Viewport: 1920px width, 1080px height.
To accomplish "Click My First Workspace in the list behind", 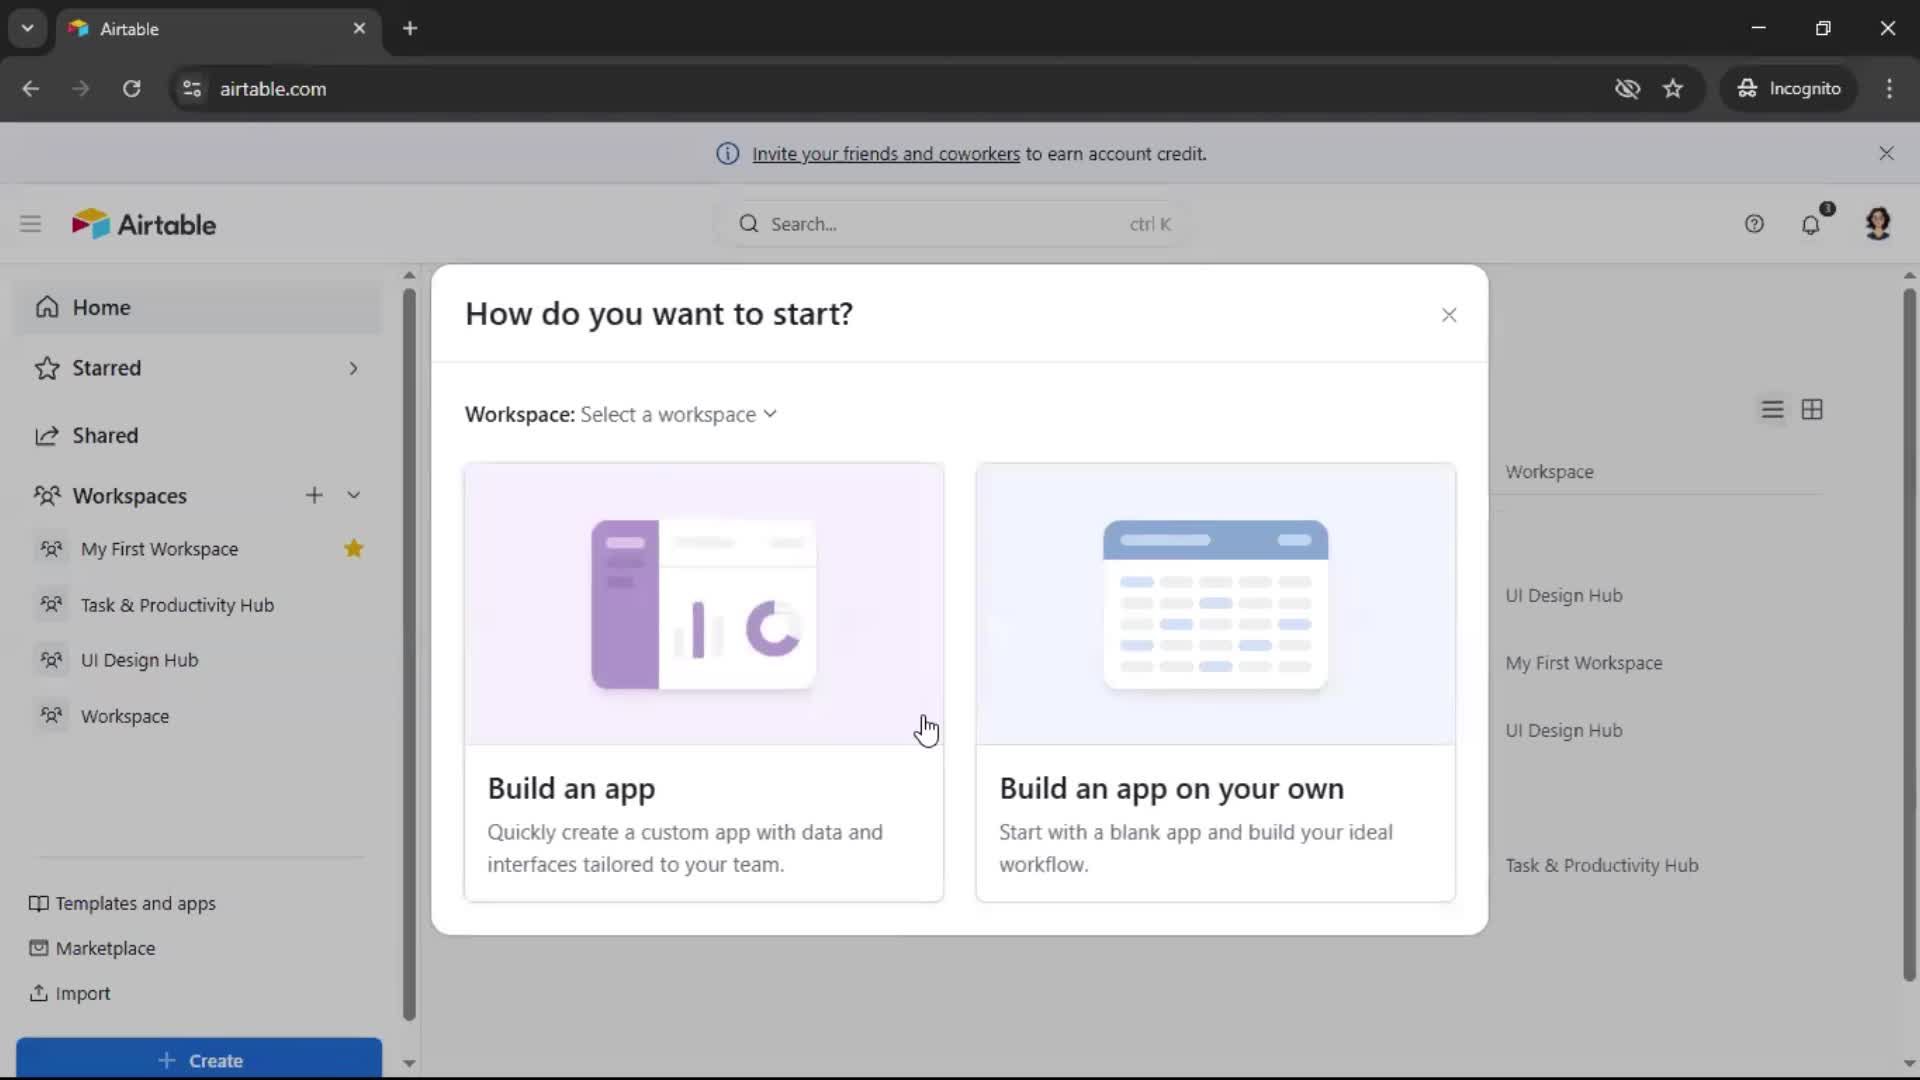I will (1584, 663).
